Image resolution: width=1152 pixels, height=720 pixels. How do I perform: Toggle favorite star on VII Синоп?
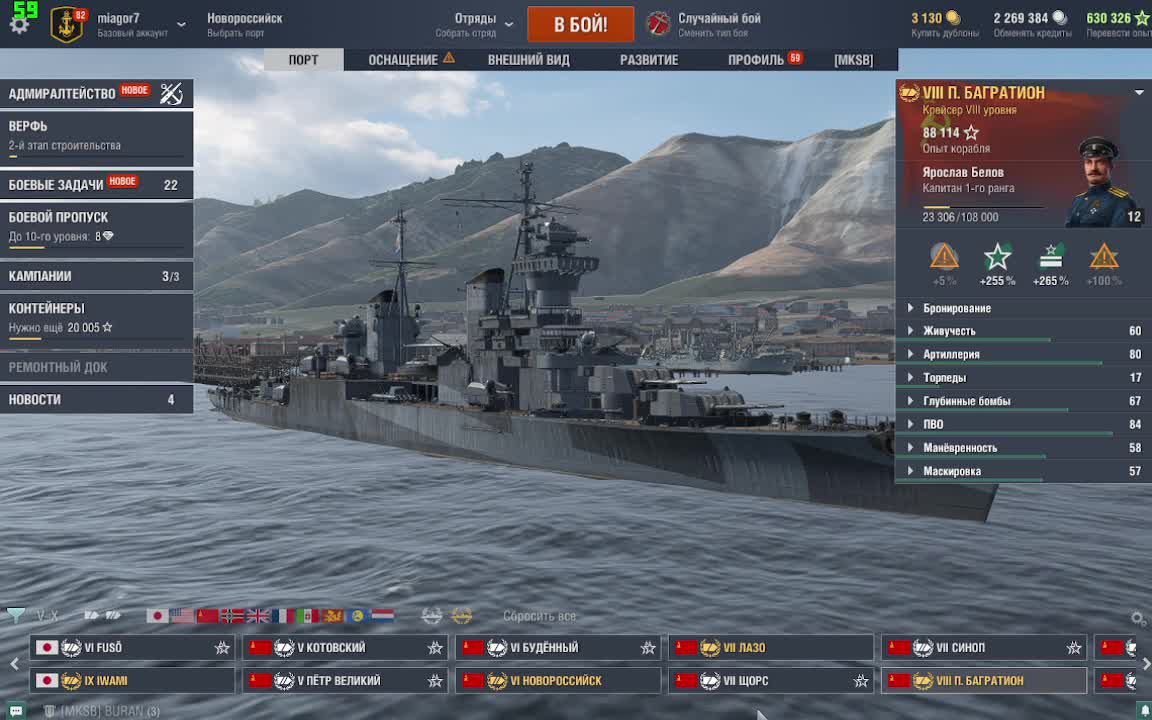1074,648
